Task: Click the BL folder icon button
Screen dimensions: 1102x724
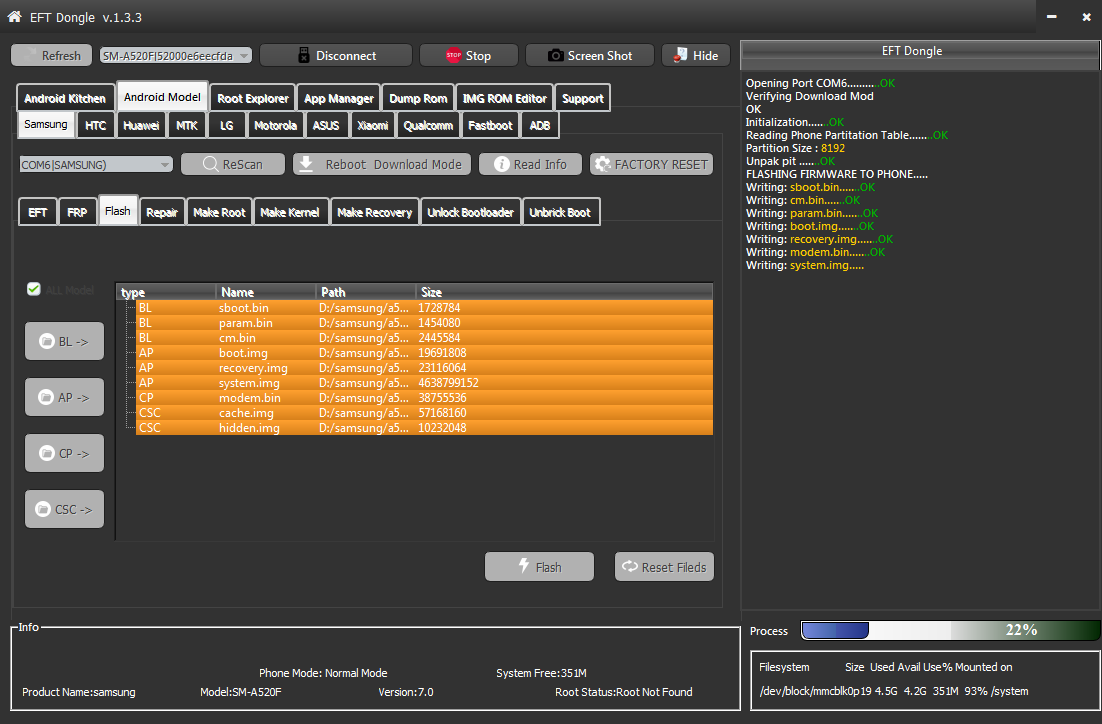Action: [x=46, y=341]
